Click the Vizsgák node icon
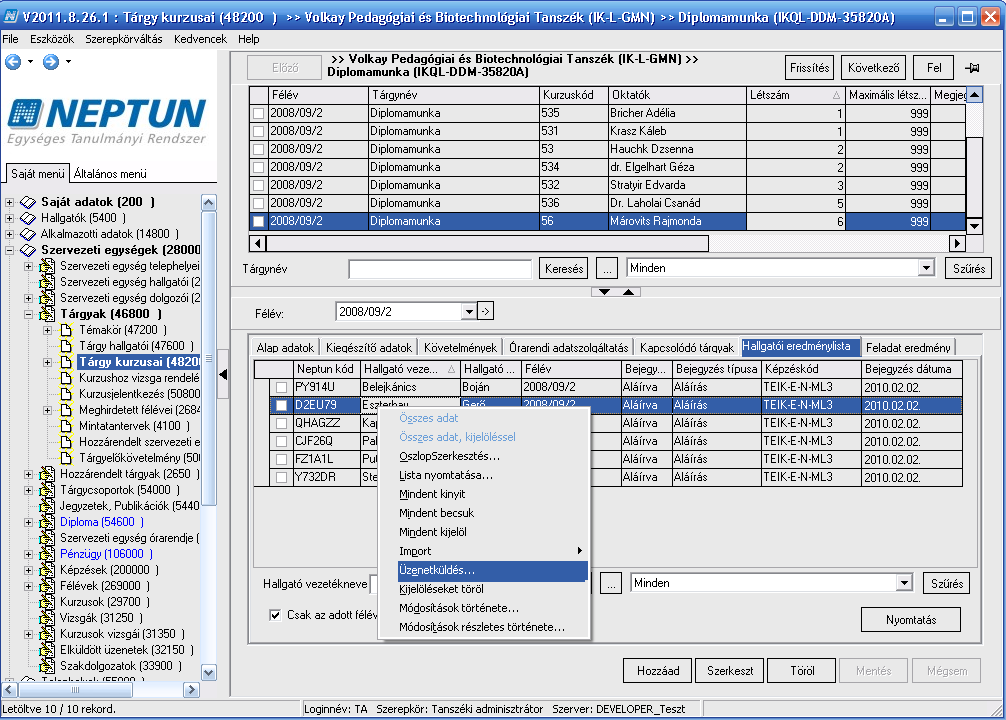The image size is (1006, 720). click(x=47, y=618)
